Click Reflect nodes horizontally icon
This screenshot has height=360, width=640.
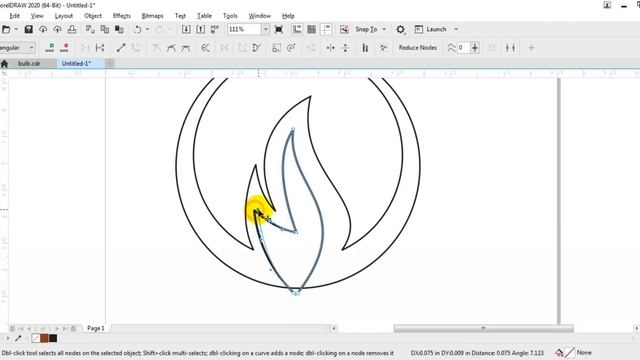pyautogui.click(x=331, y=48)
